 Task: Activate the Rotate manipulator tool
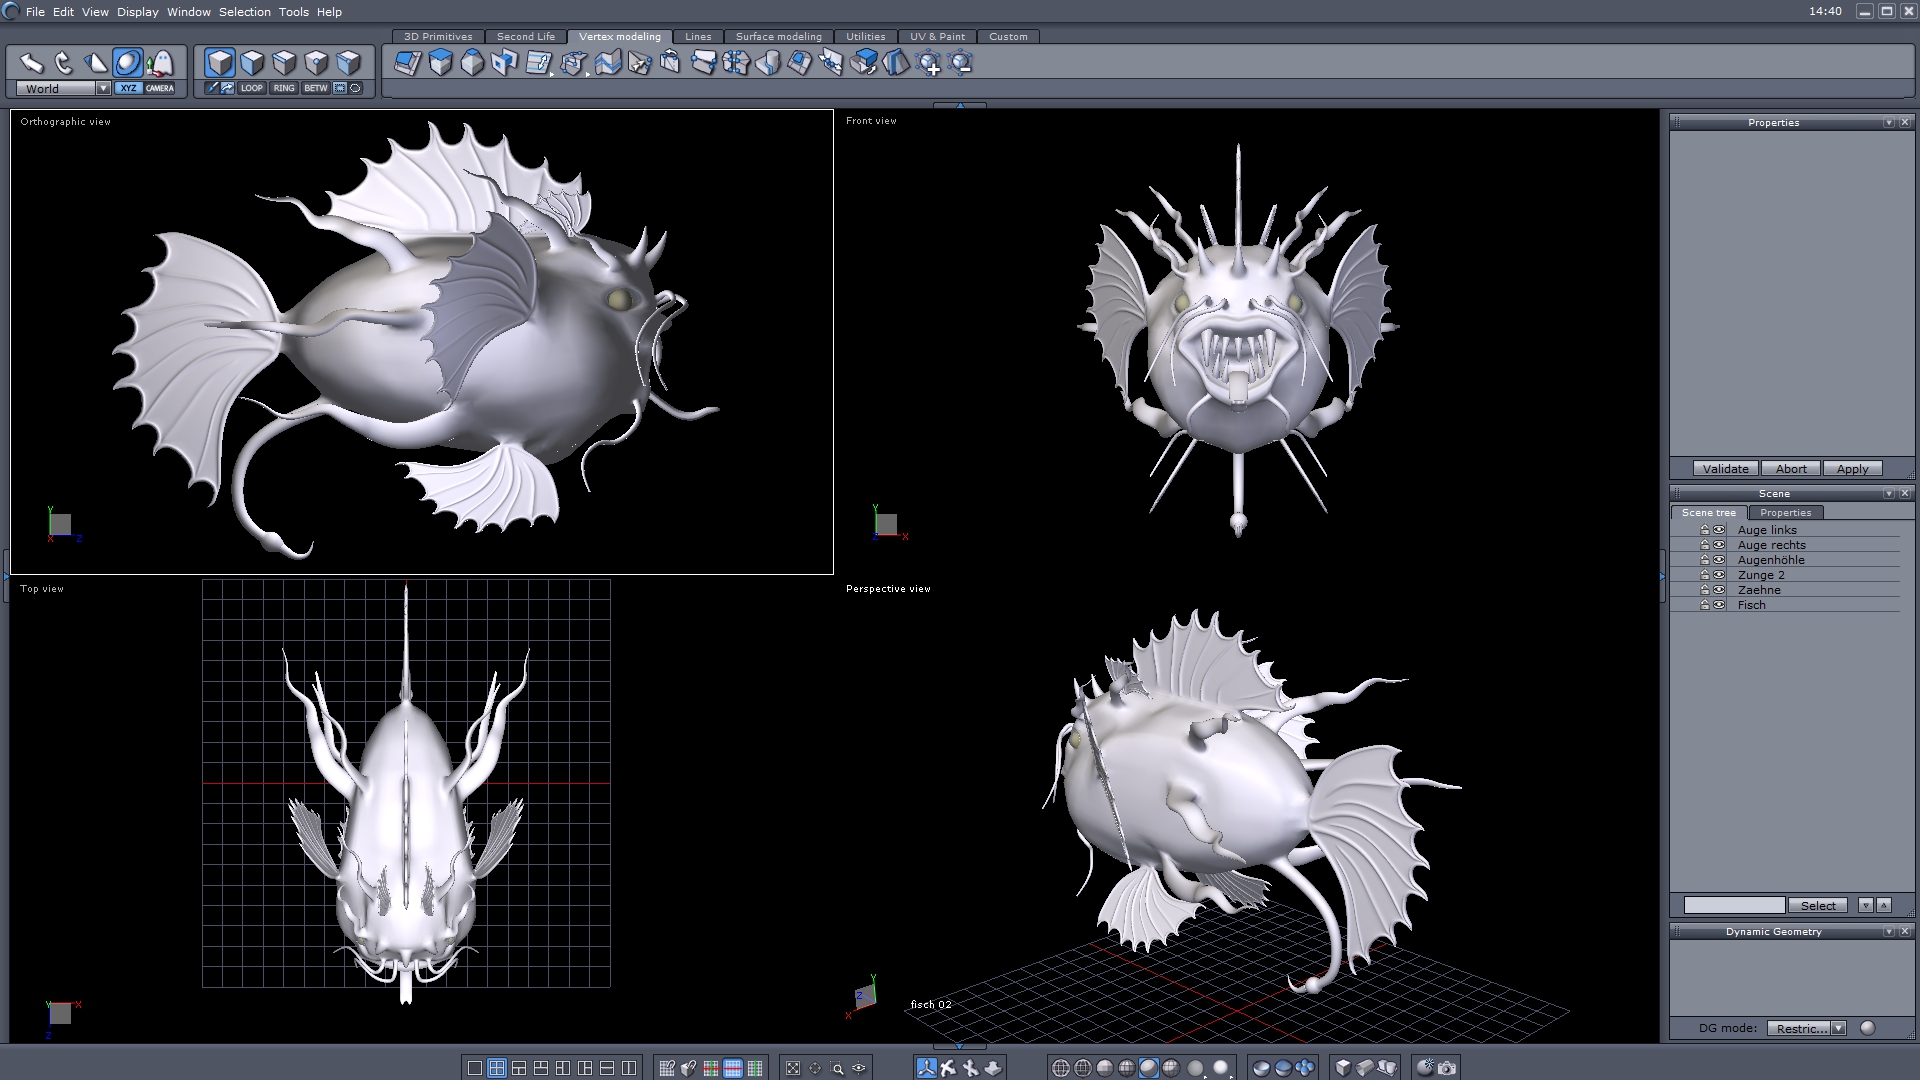(x=63, y=63)
